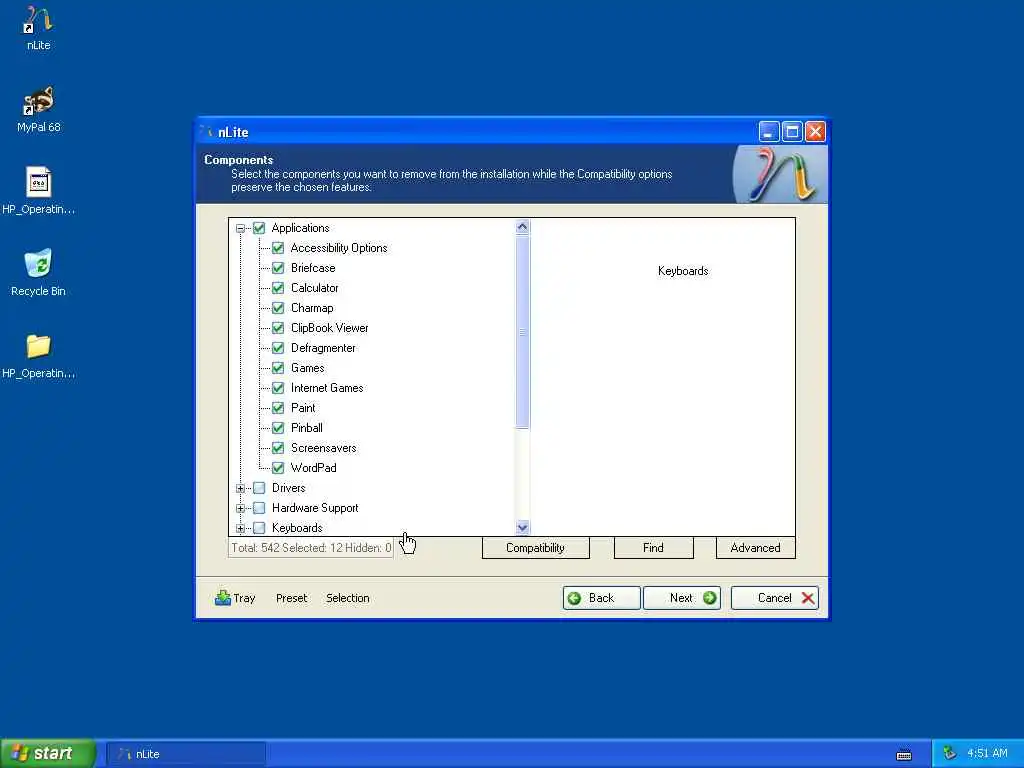Screen dimensions: 1024x768
Task: Uncheck the Paint checkbox
Action: pos(278,408)
